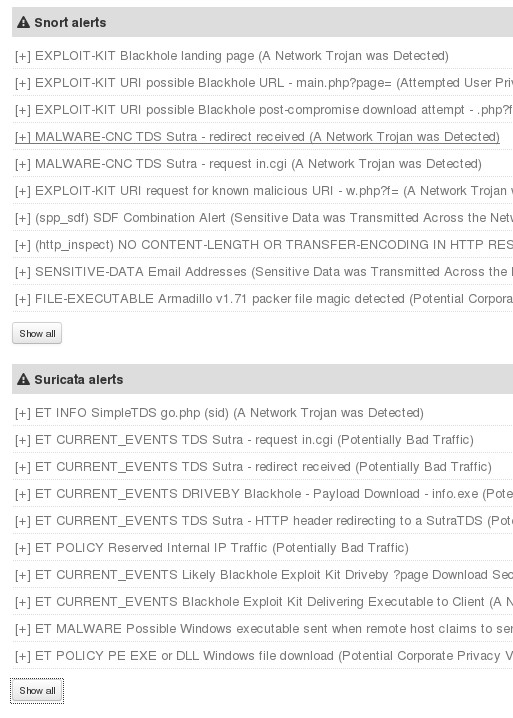Show all Suricata alerts

(37, 691)
